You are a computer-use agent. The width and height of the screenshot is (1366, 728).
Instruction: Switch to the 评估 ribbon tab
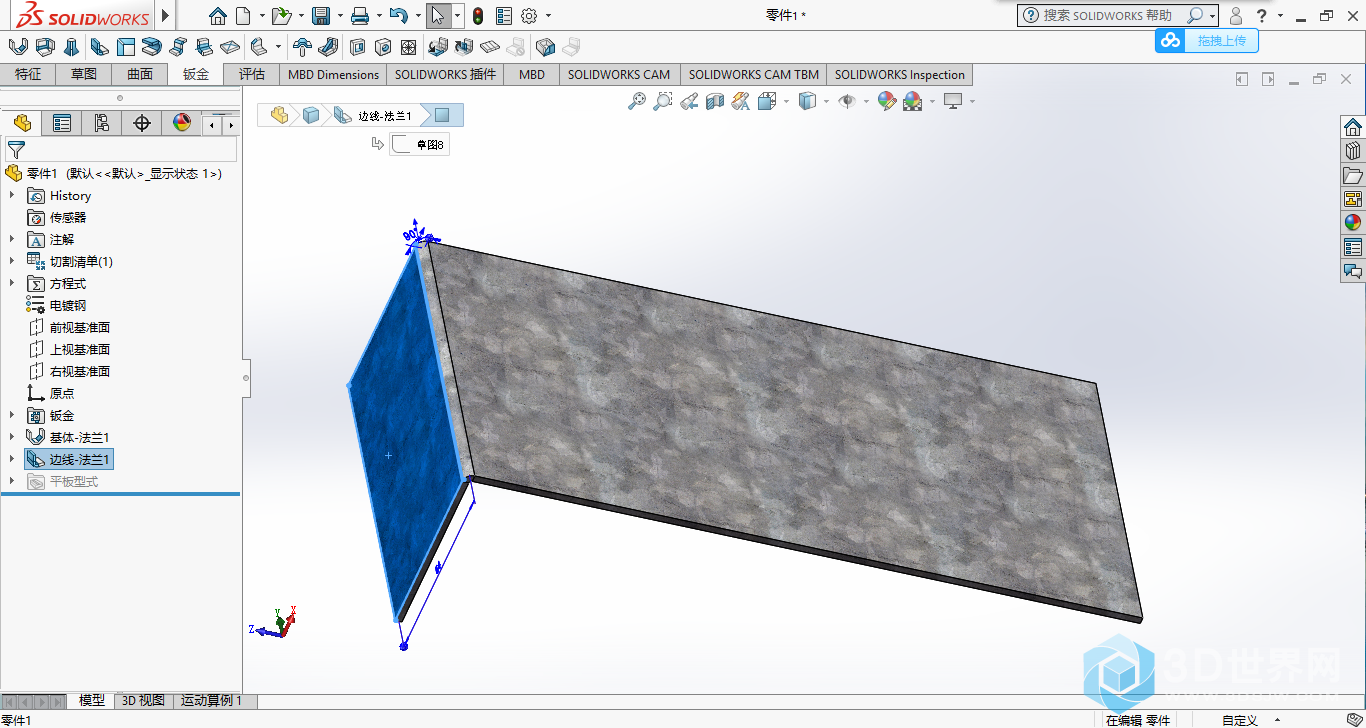click(x=252, y=74)
